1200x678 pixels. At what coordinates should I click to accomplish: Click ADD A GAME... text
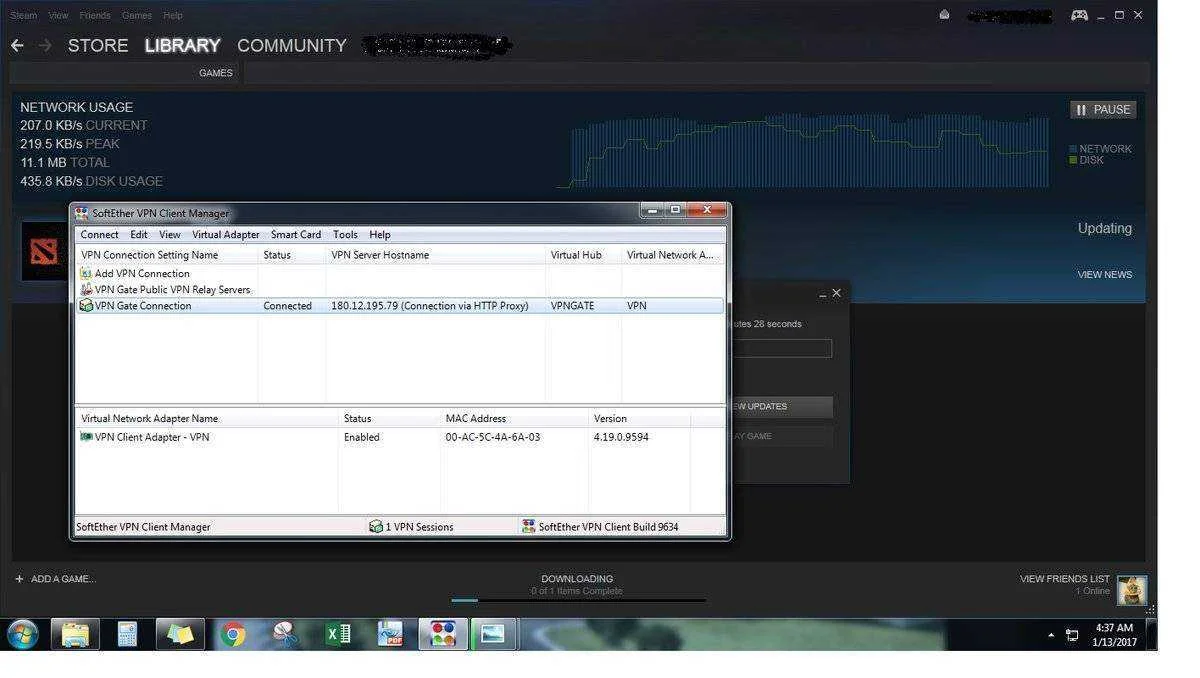64,579
